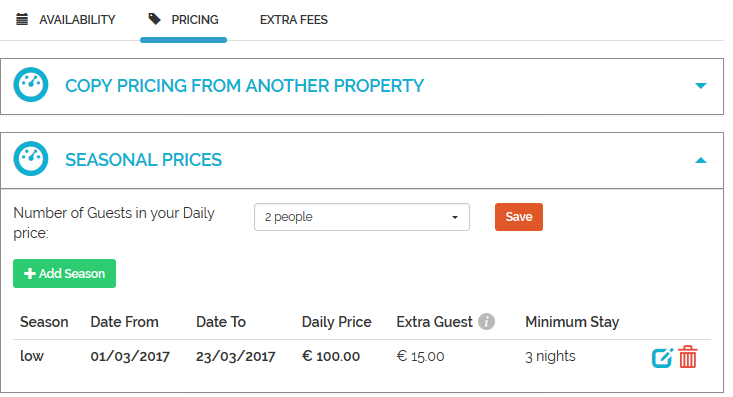Delete the low season with trash icon
The width and height of the screenshot is (733, 397).
coord(688,357)
